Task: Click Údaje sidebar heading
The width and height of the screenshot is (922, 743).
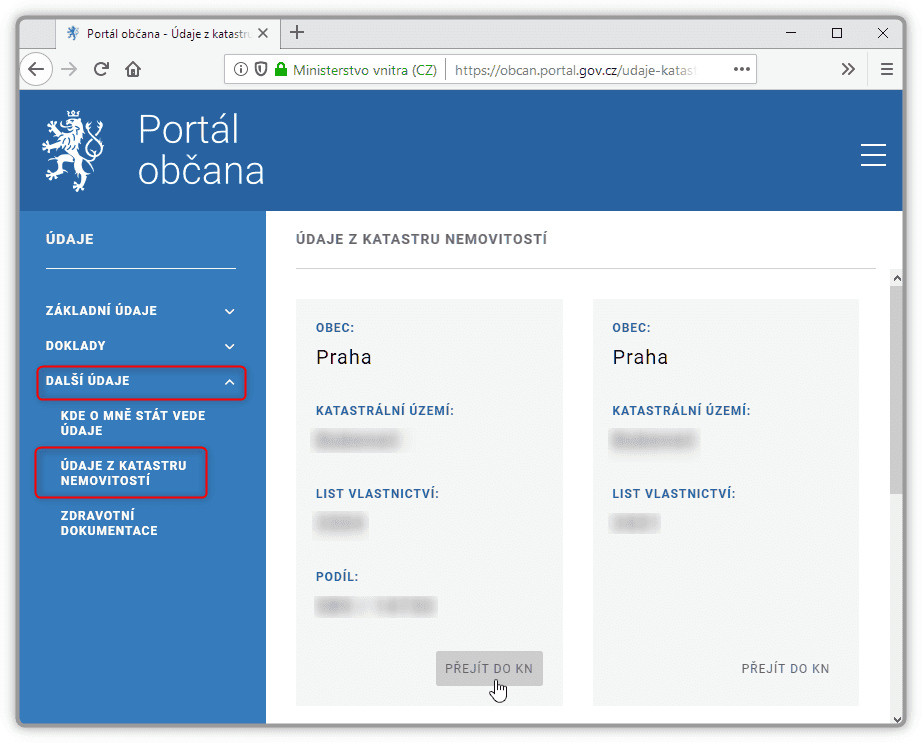Action: point(69,239)
